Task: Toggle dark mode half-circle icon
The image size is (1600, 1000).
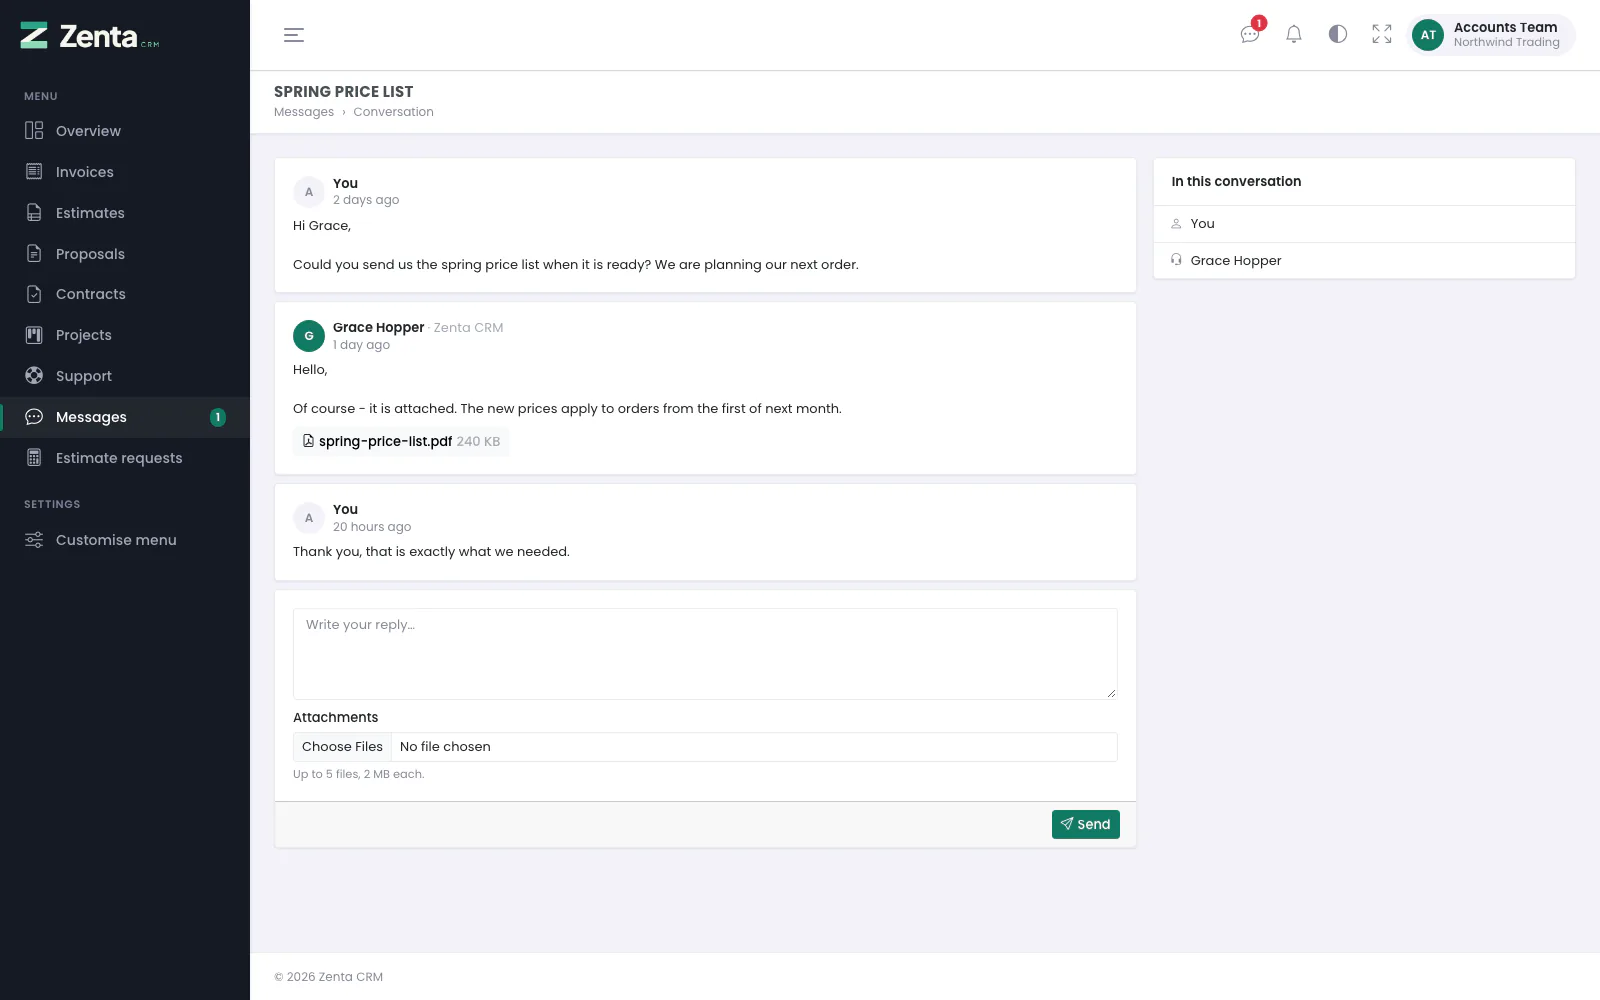Action: tap(1338, 34)
